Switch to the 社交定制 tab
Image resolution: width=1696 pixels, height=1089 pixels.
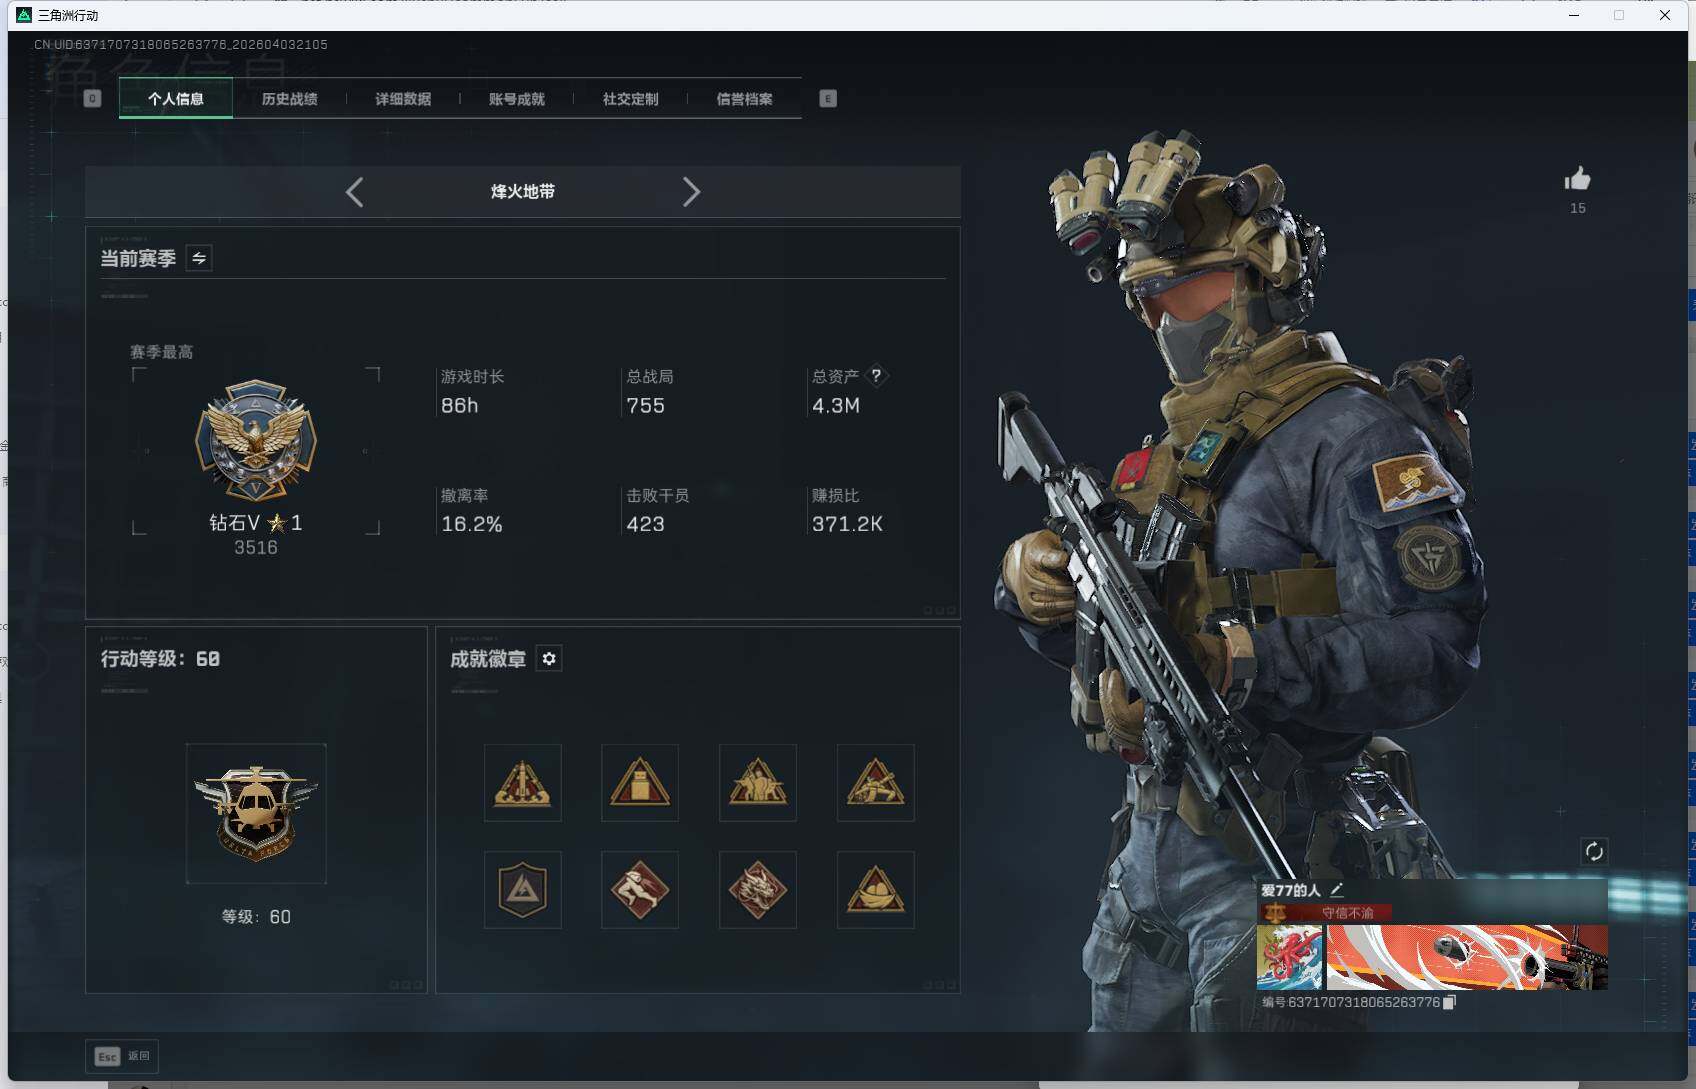631,99
